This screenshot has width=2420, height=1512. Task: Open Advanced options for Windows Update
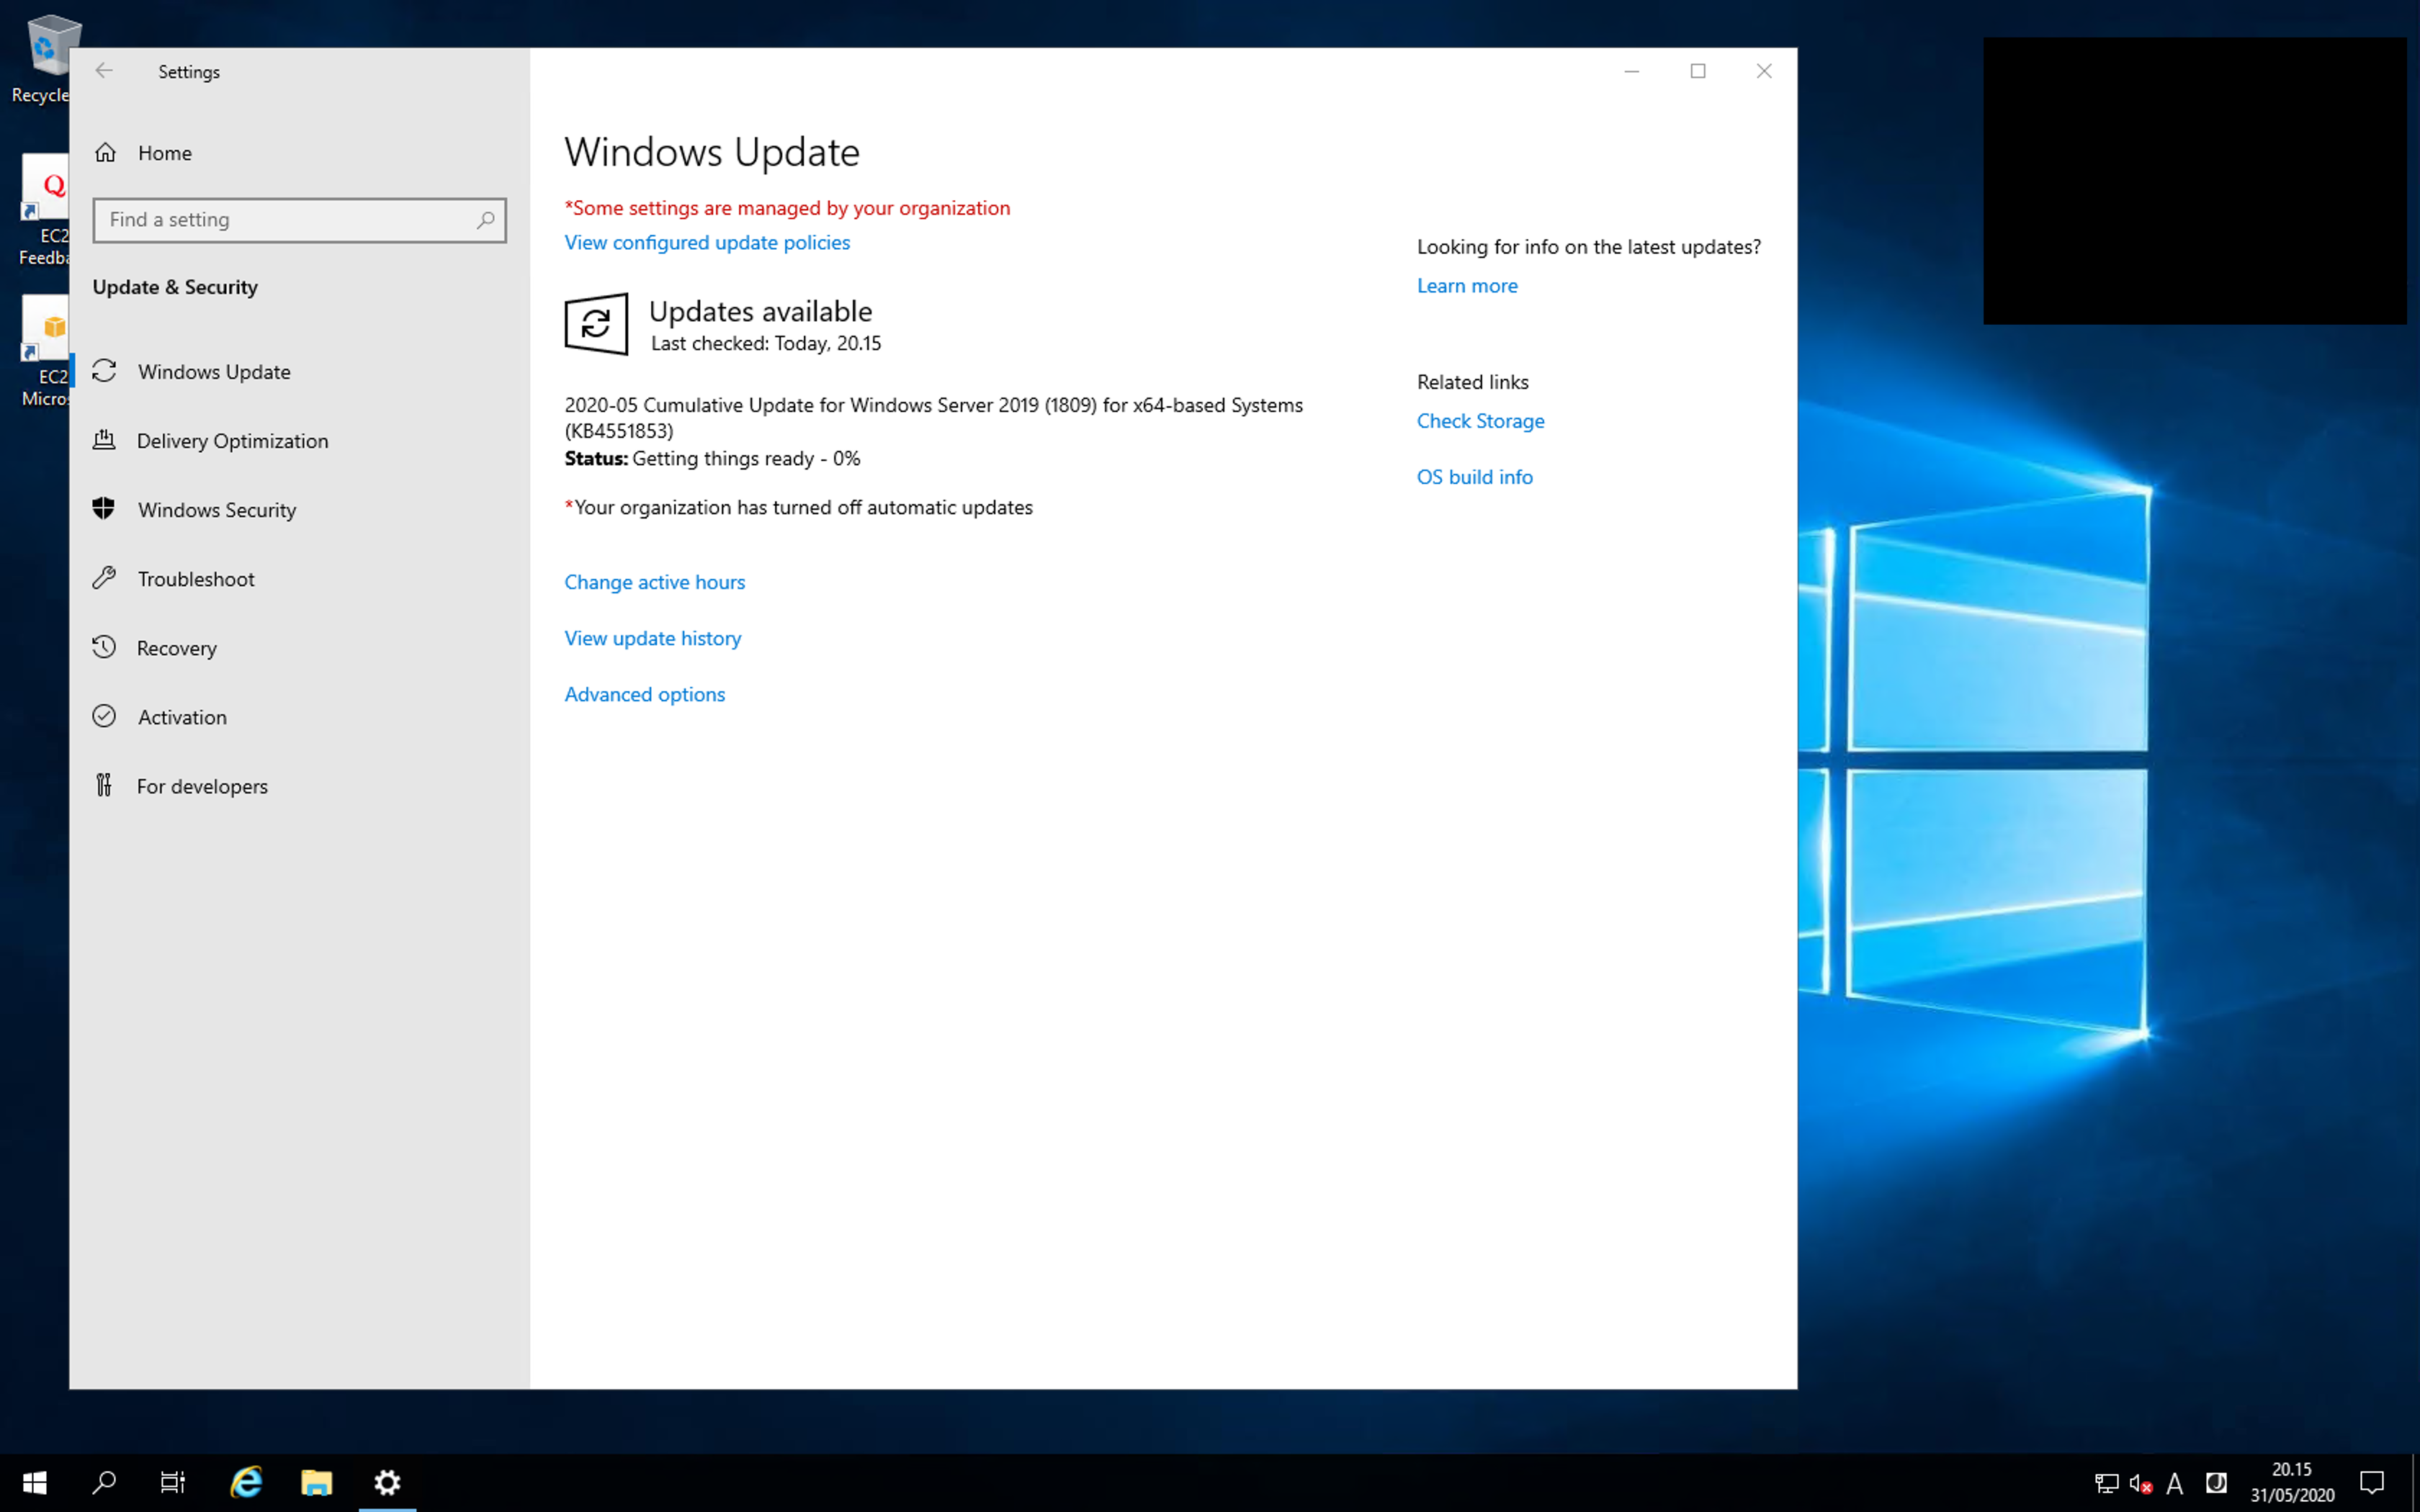click(x=644, y=694)
